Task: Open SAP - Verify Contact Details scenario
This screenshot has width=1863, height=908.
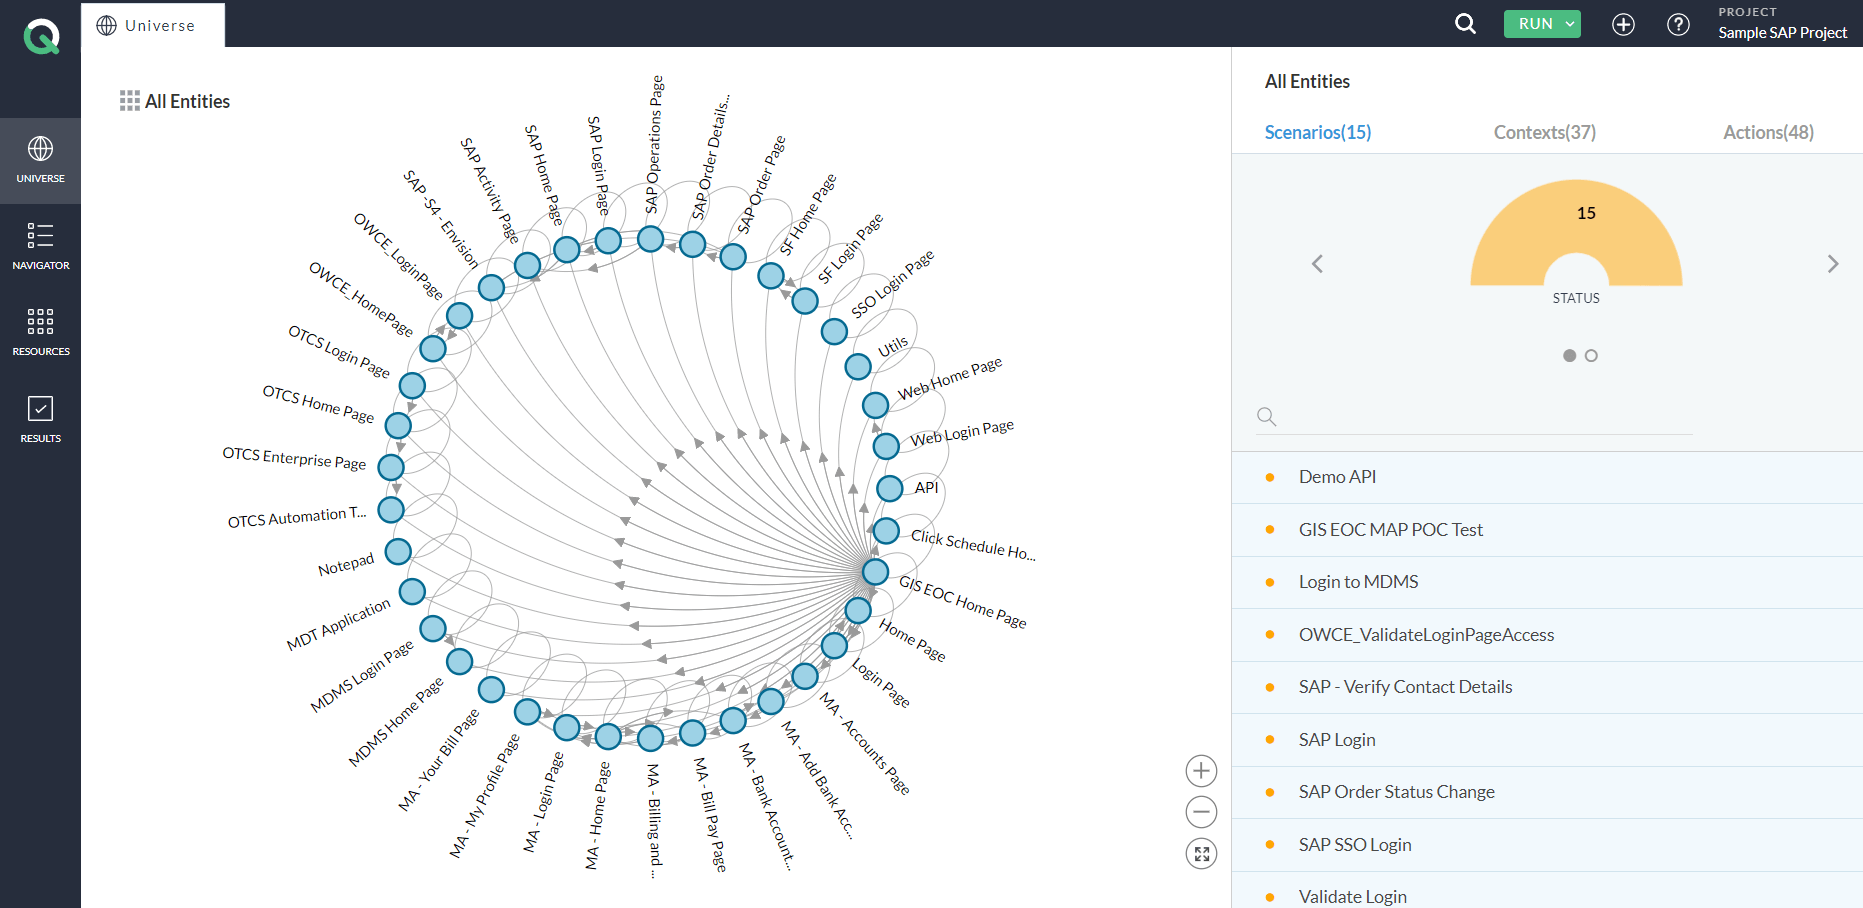Action: tap(1547, 687)
